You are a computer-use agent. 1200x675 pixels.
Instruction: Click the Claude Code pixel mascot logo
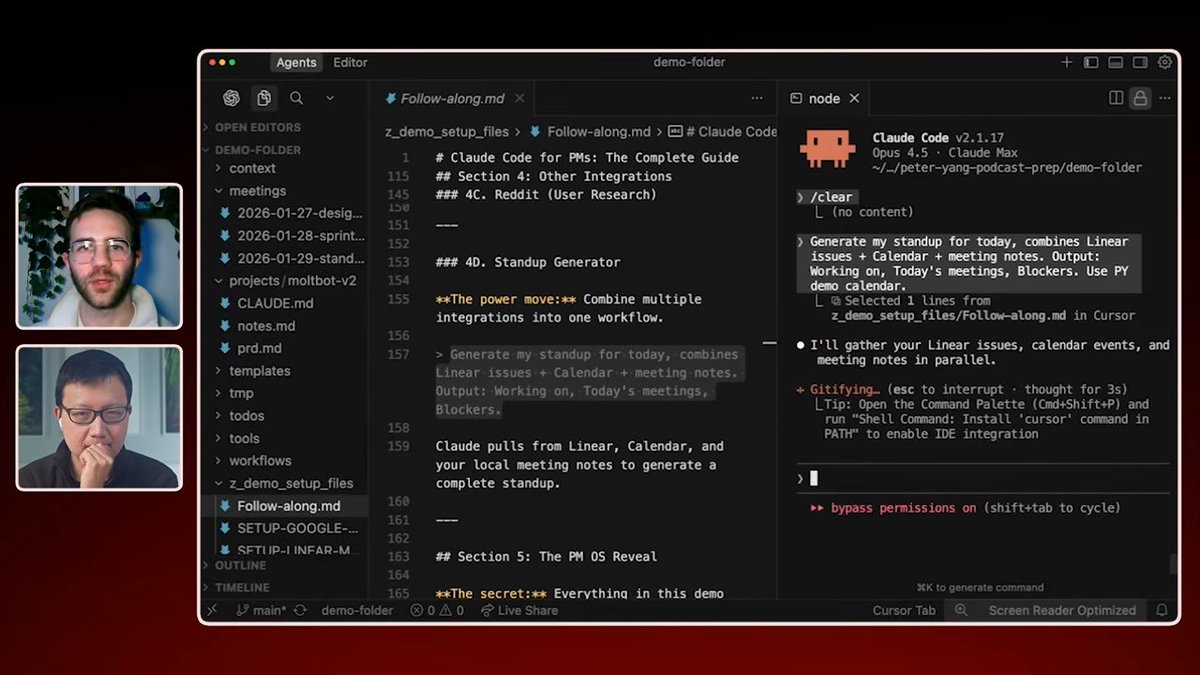826,149
